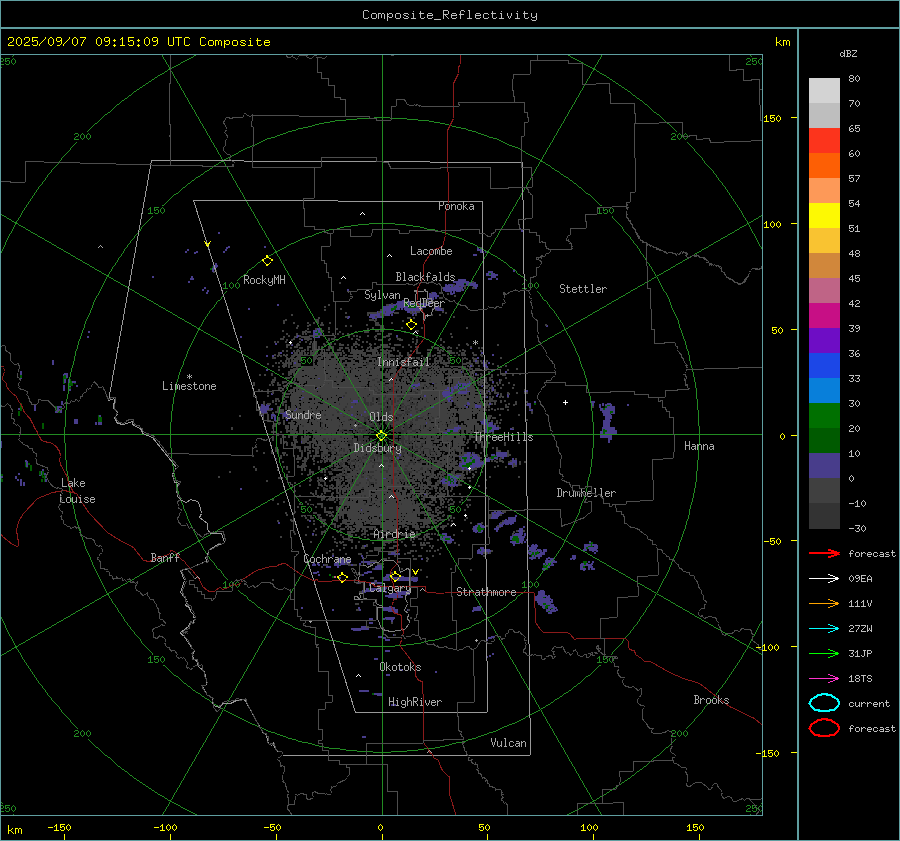Viewport: 900px width, 841px height.
Task: Click the Airdrie city label
Action: point(394,534)
